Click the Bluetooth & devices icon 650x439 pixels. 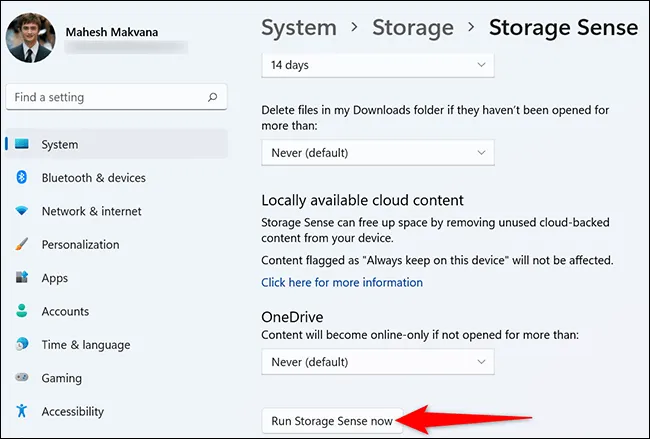point(20,178)
